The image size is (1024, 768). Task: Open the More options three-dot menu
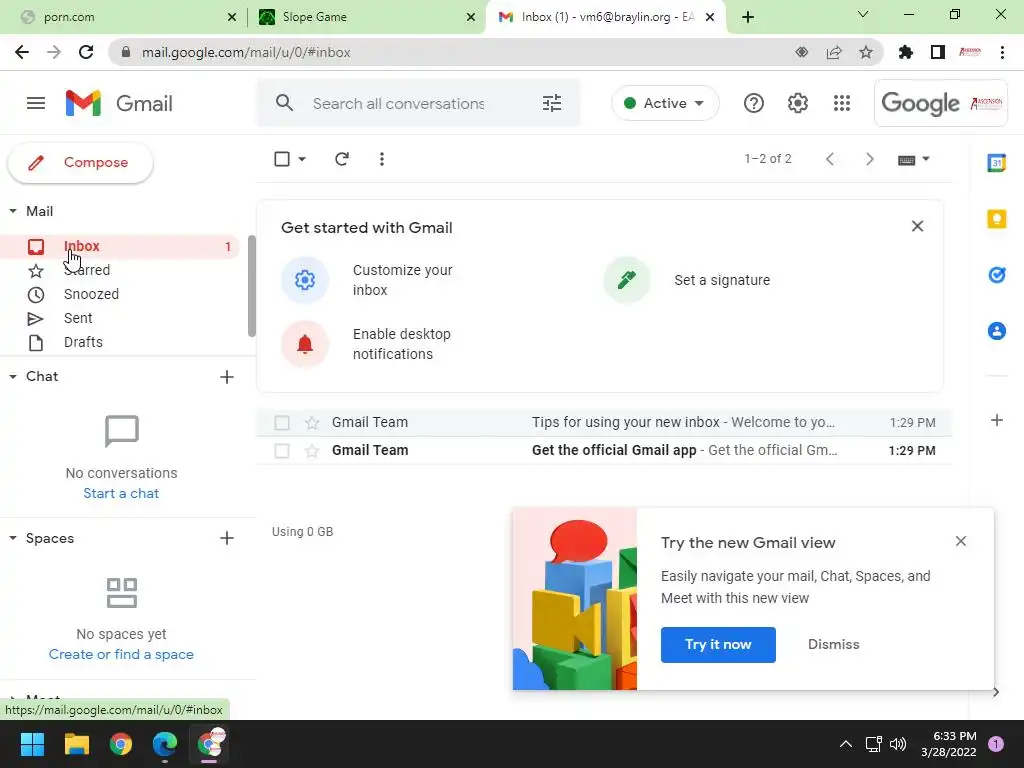point(382,159)
